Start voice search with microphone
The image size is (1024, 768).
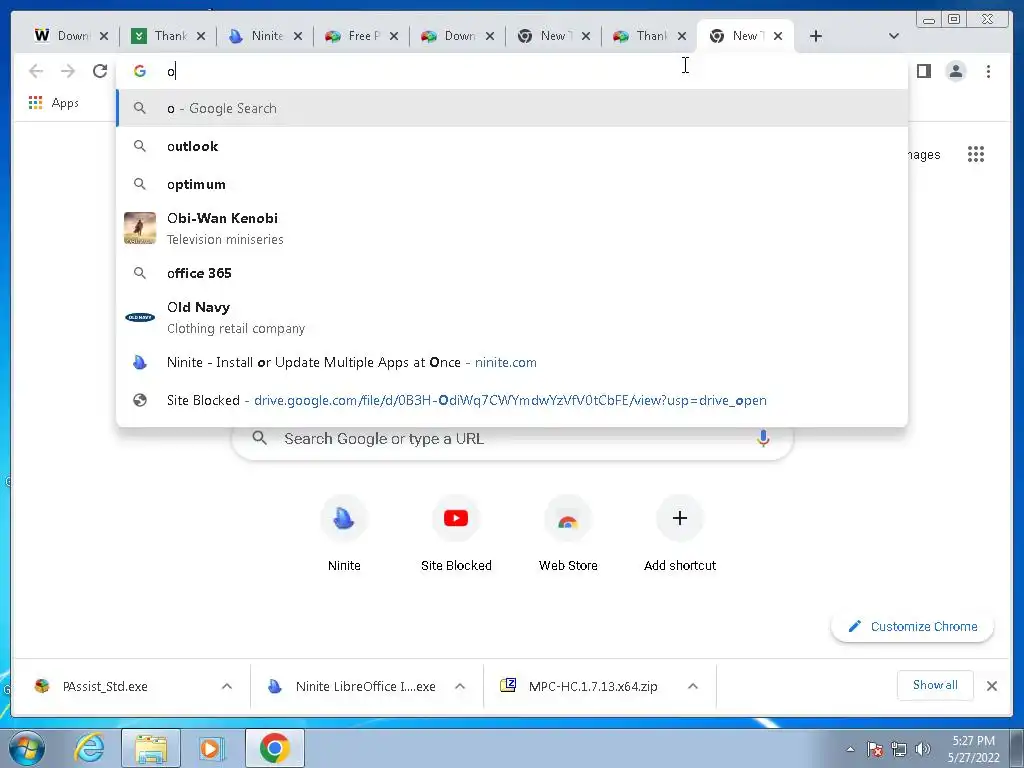763,438
